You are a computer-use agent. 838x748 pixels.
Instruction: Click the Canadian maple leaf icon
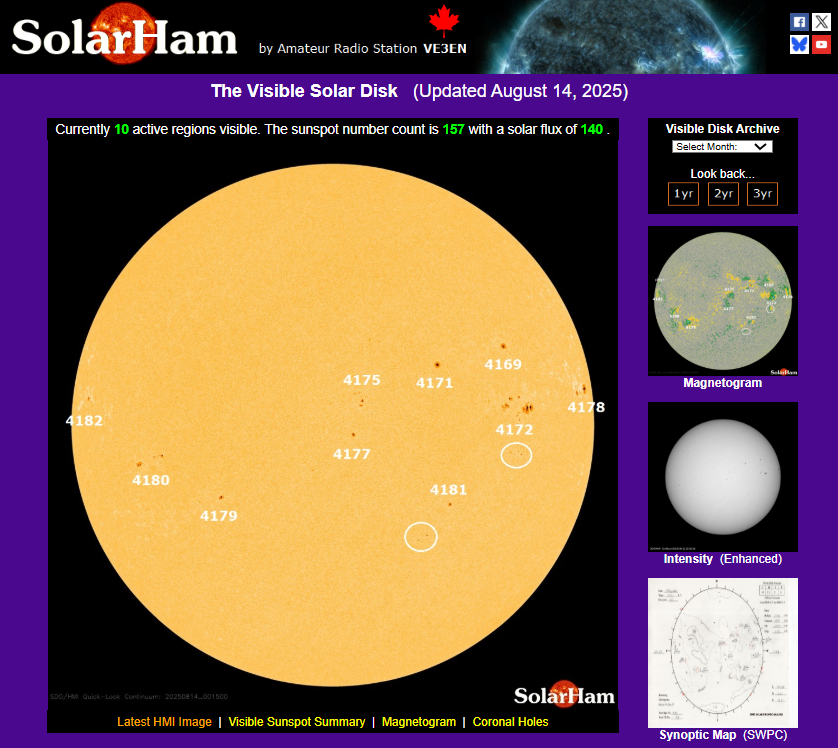tap(442, 21)
